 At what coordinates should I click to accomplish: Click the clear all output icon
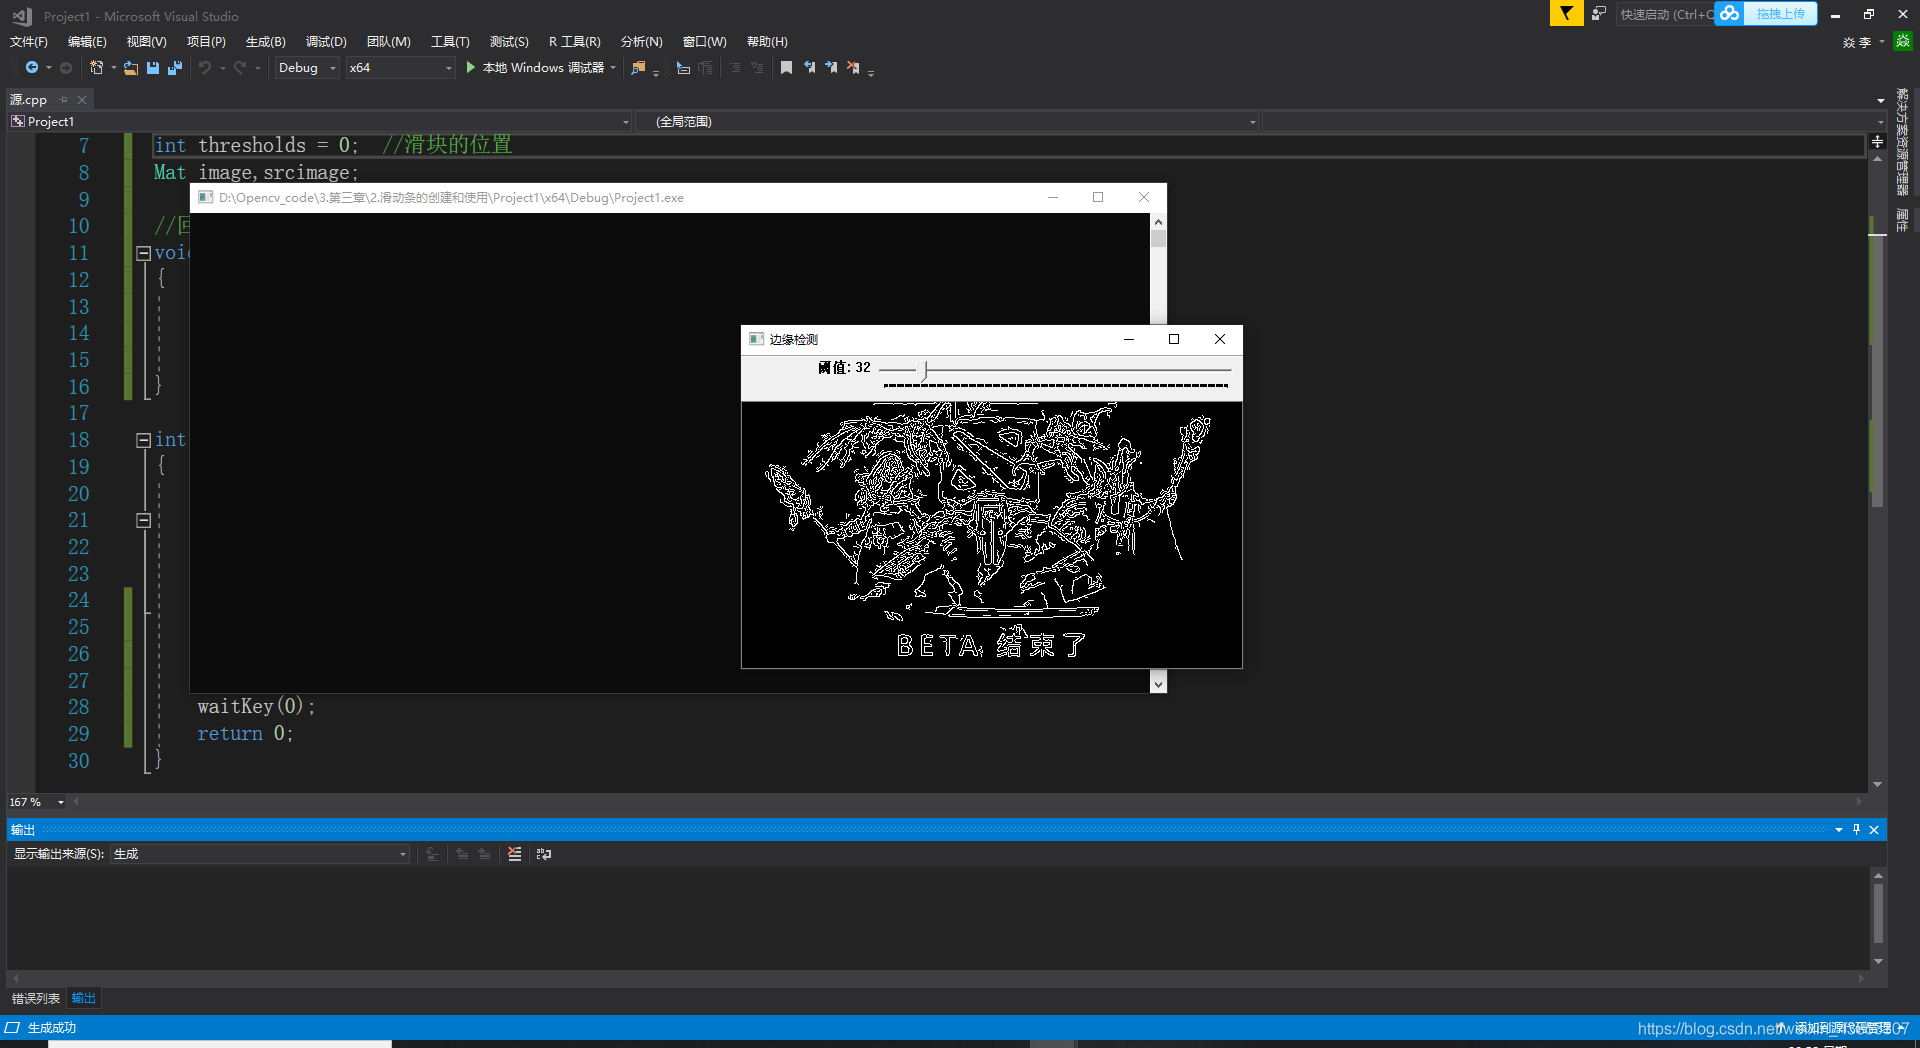[x=514, y=854]
